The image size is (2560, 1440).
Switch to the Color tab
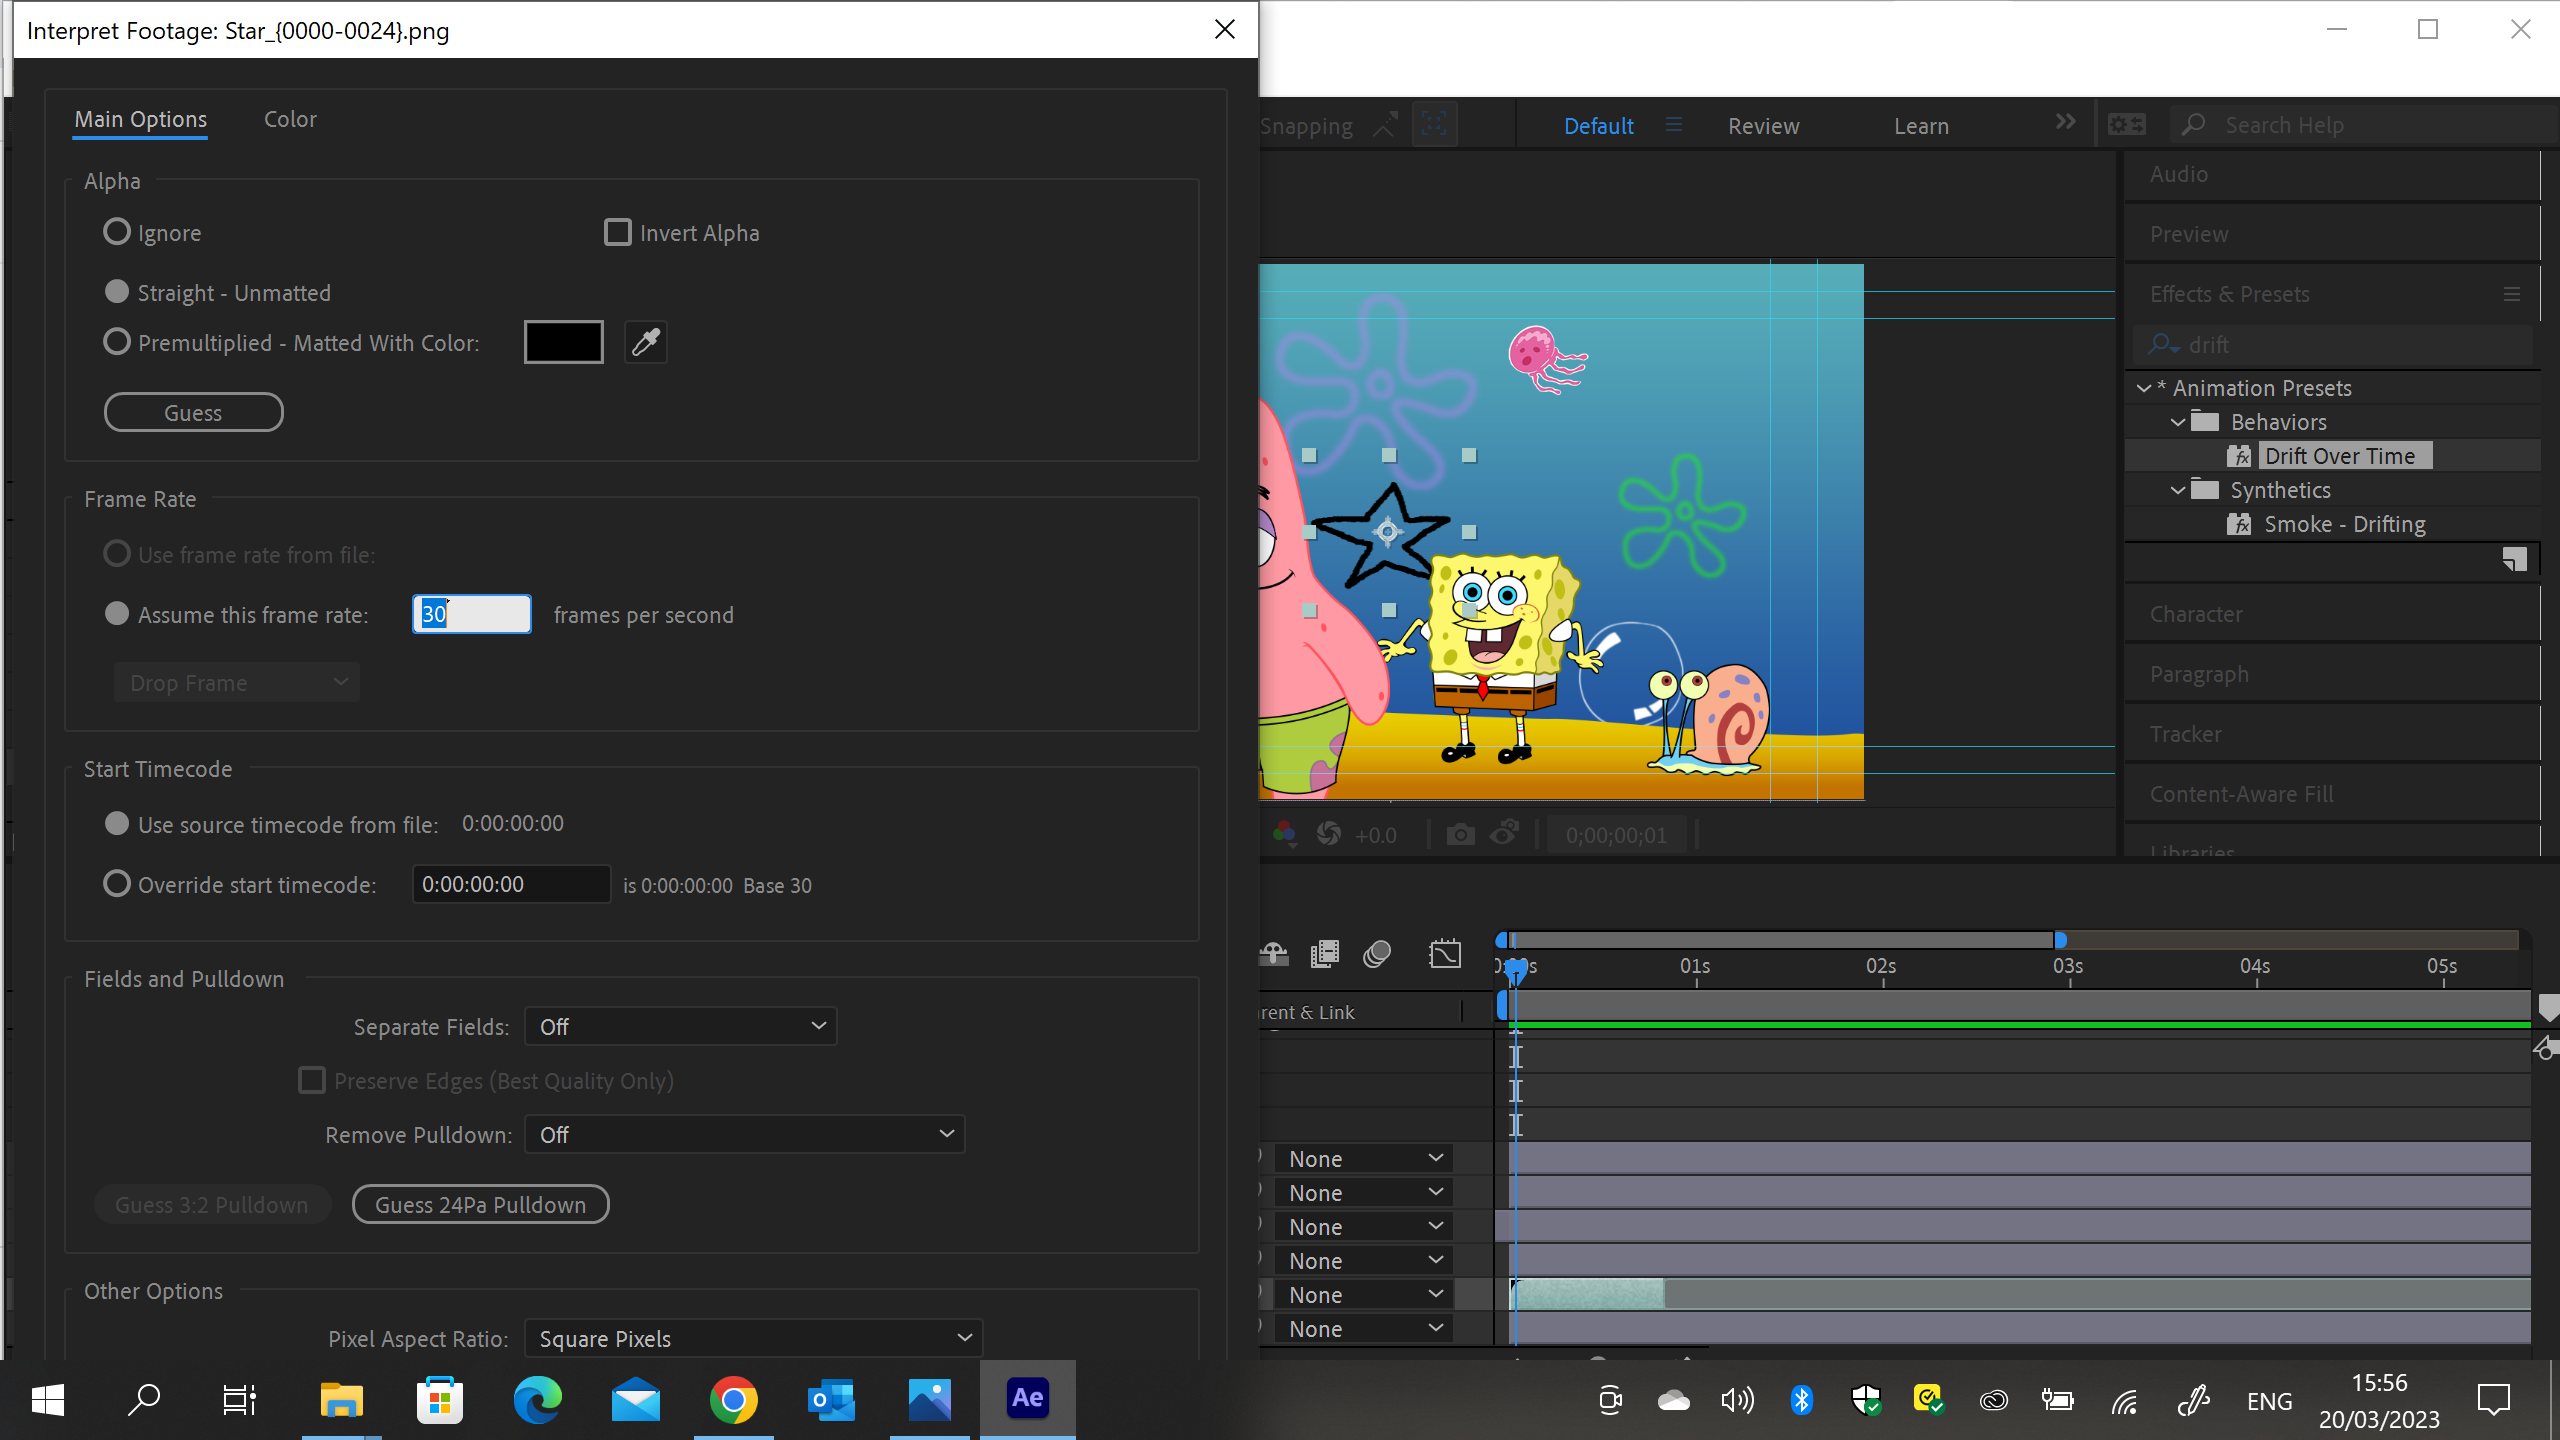click(289, 119)
